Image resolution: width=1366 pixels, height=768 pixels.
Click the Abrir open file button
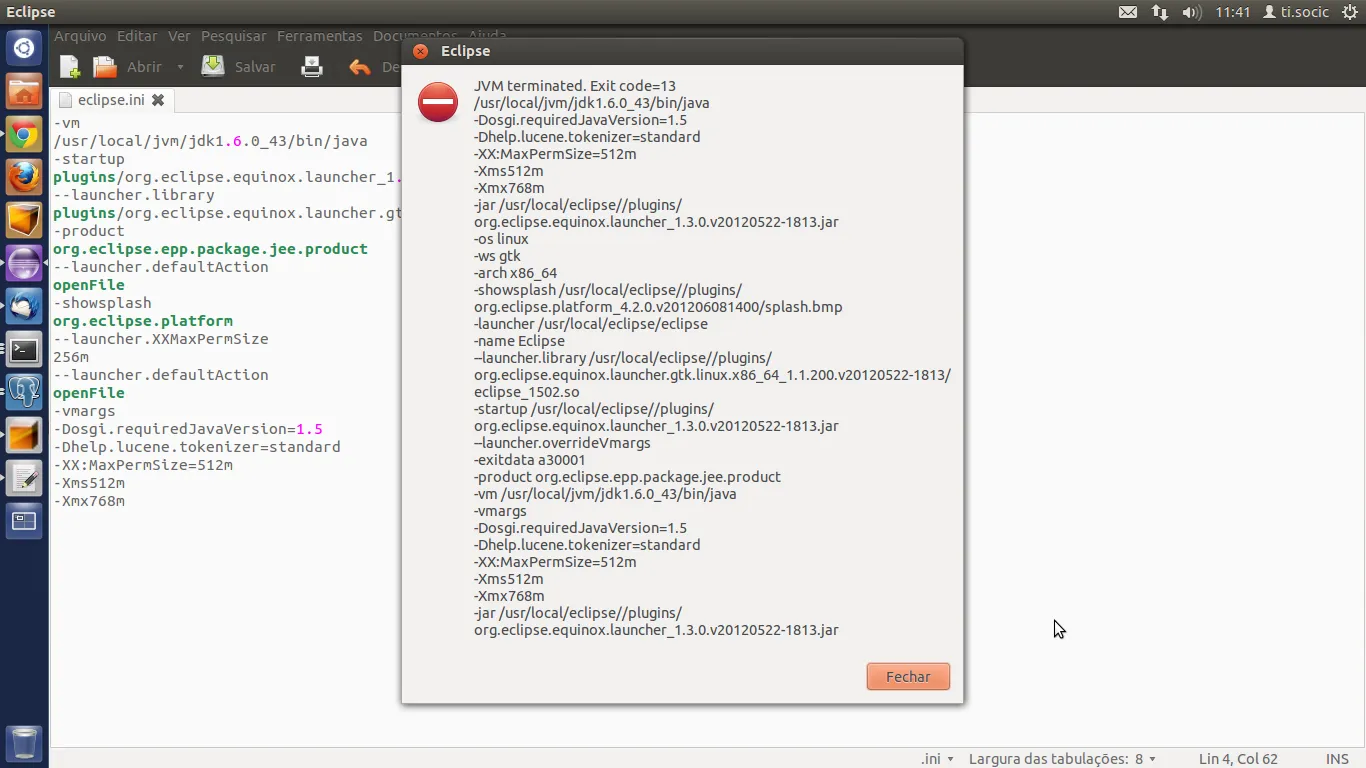coord(127,67)
